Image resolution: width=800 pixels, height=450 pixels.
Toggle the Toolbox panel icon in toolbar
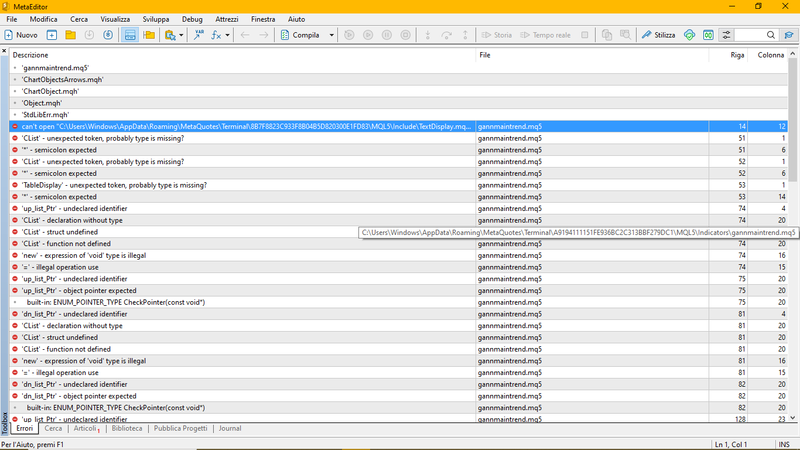tap(129, 35)
